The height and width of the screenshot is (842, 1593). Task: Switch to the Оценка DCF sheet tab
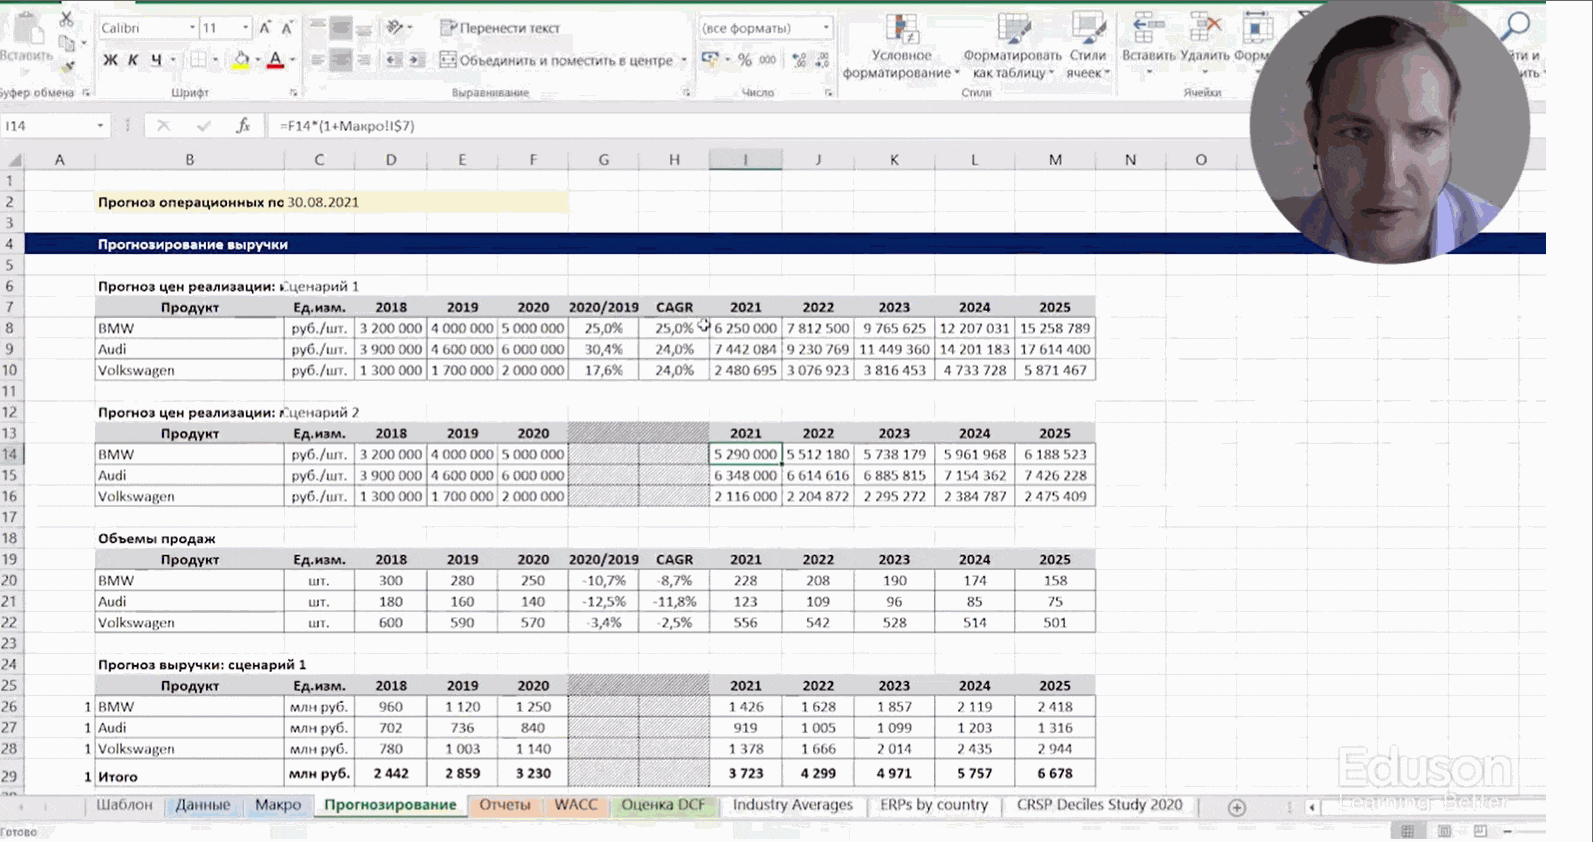click(x=663, y=805)
